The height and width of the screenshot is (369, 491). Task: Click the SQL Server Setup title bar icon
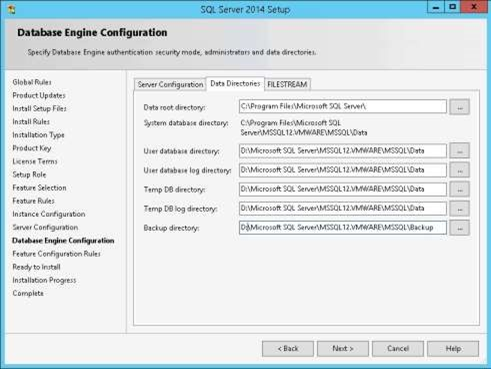coord(12,9)
